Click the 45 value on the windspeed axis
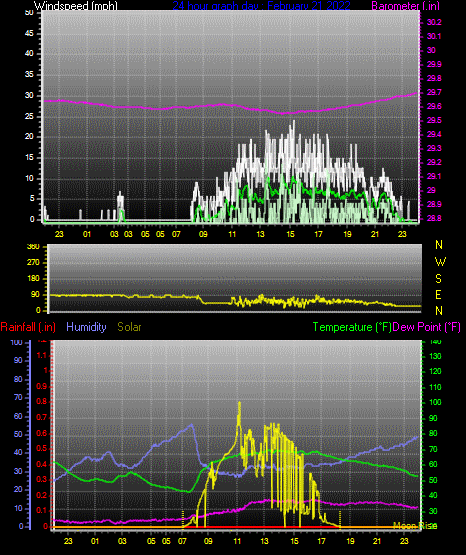The height and width of the screenshot is (555, 466). 29,33
